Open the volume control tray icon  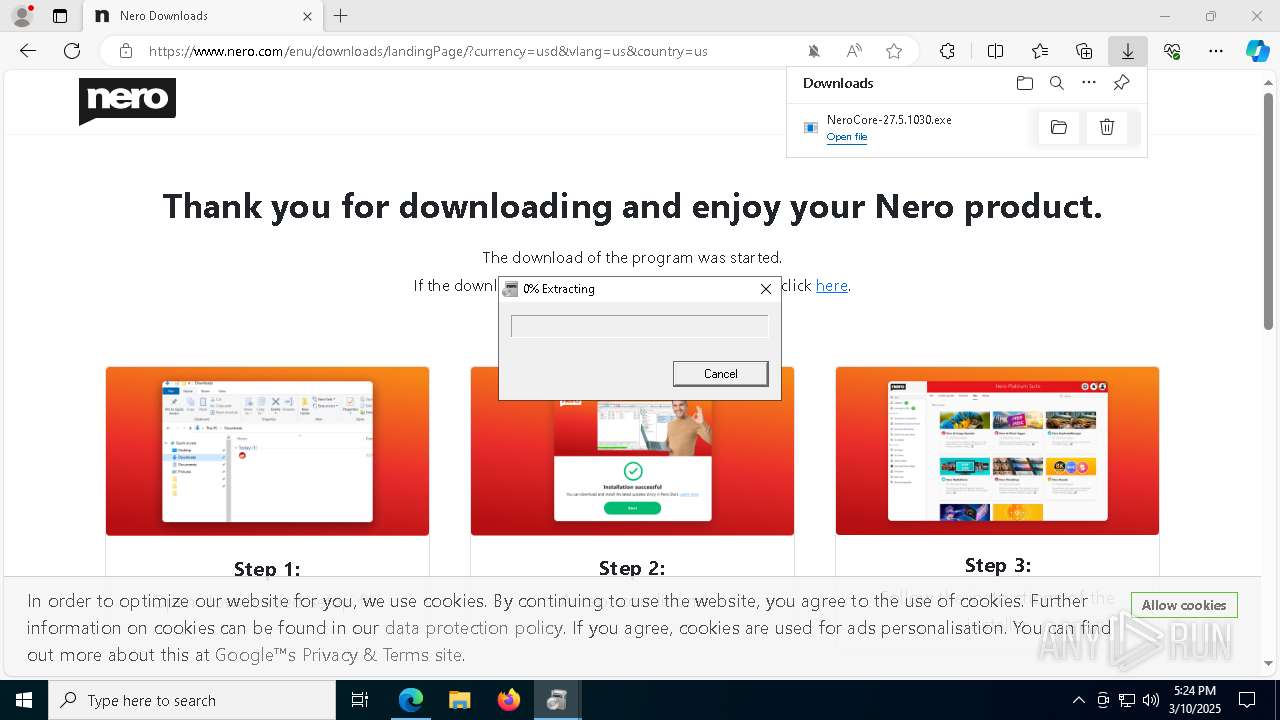[x=1151, y=700]
